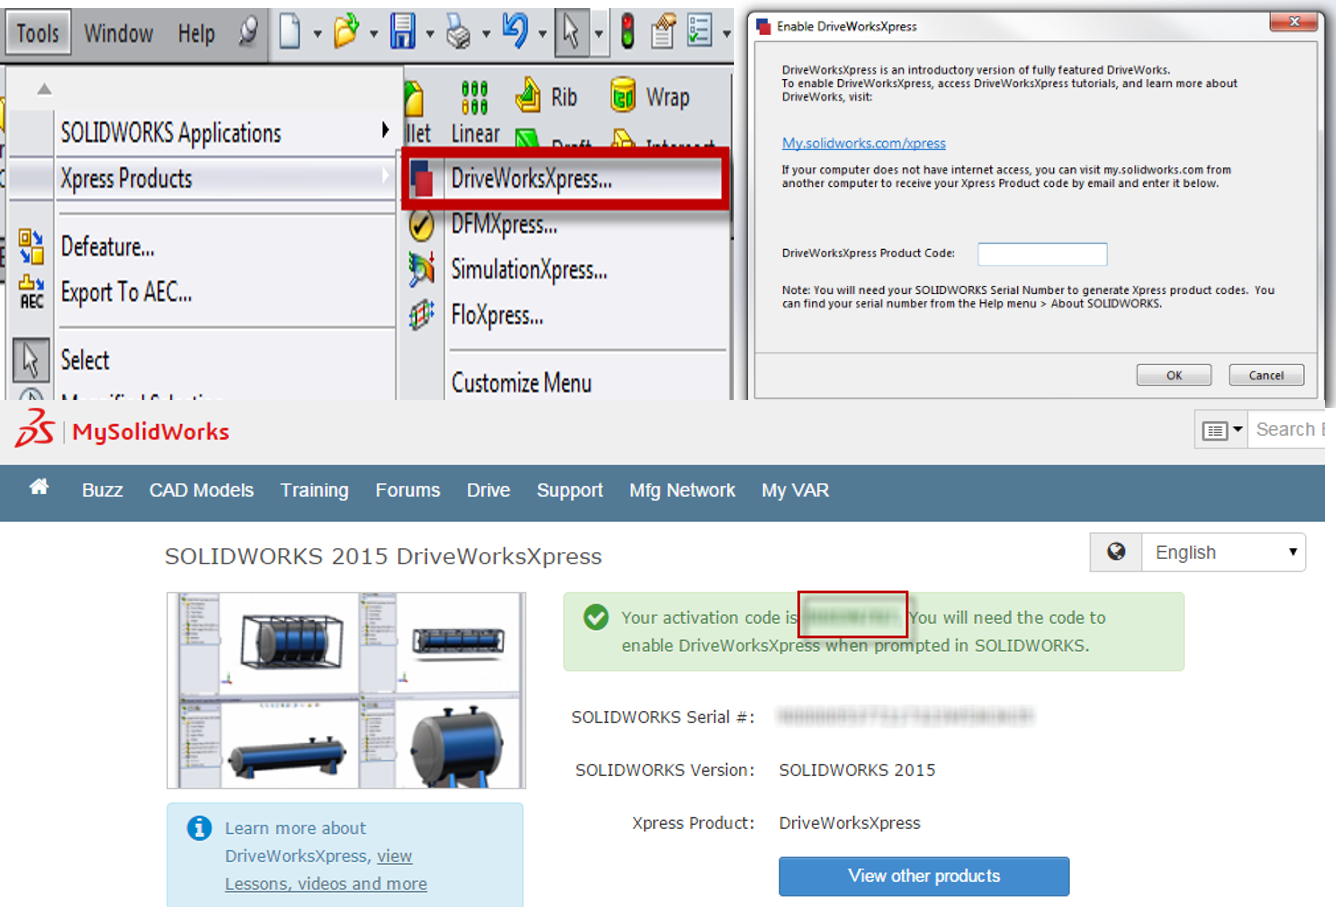Open the Options dropdown arrow
This screenshot has width=1336, height=907.
[x=726, y=34]
